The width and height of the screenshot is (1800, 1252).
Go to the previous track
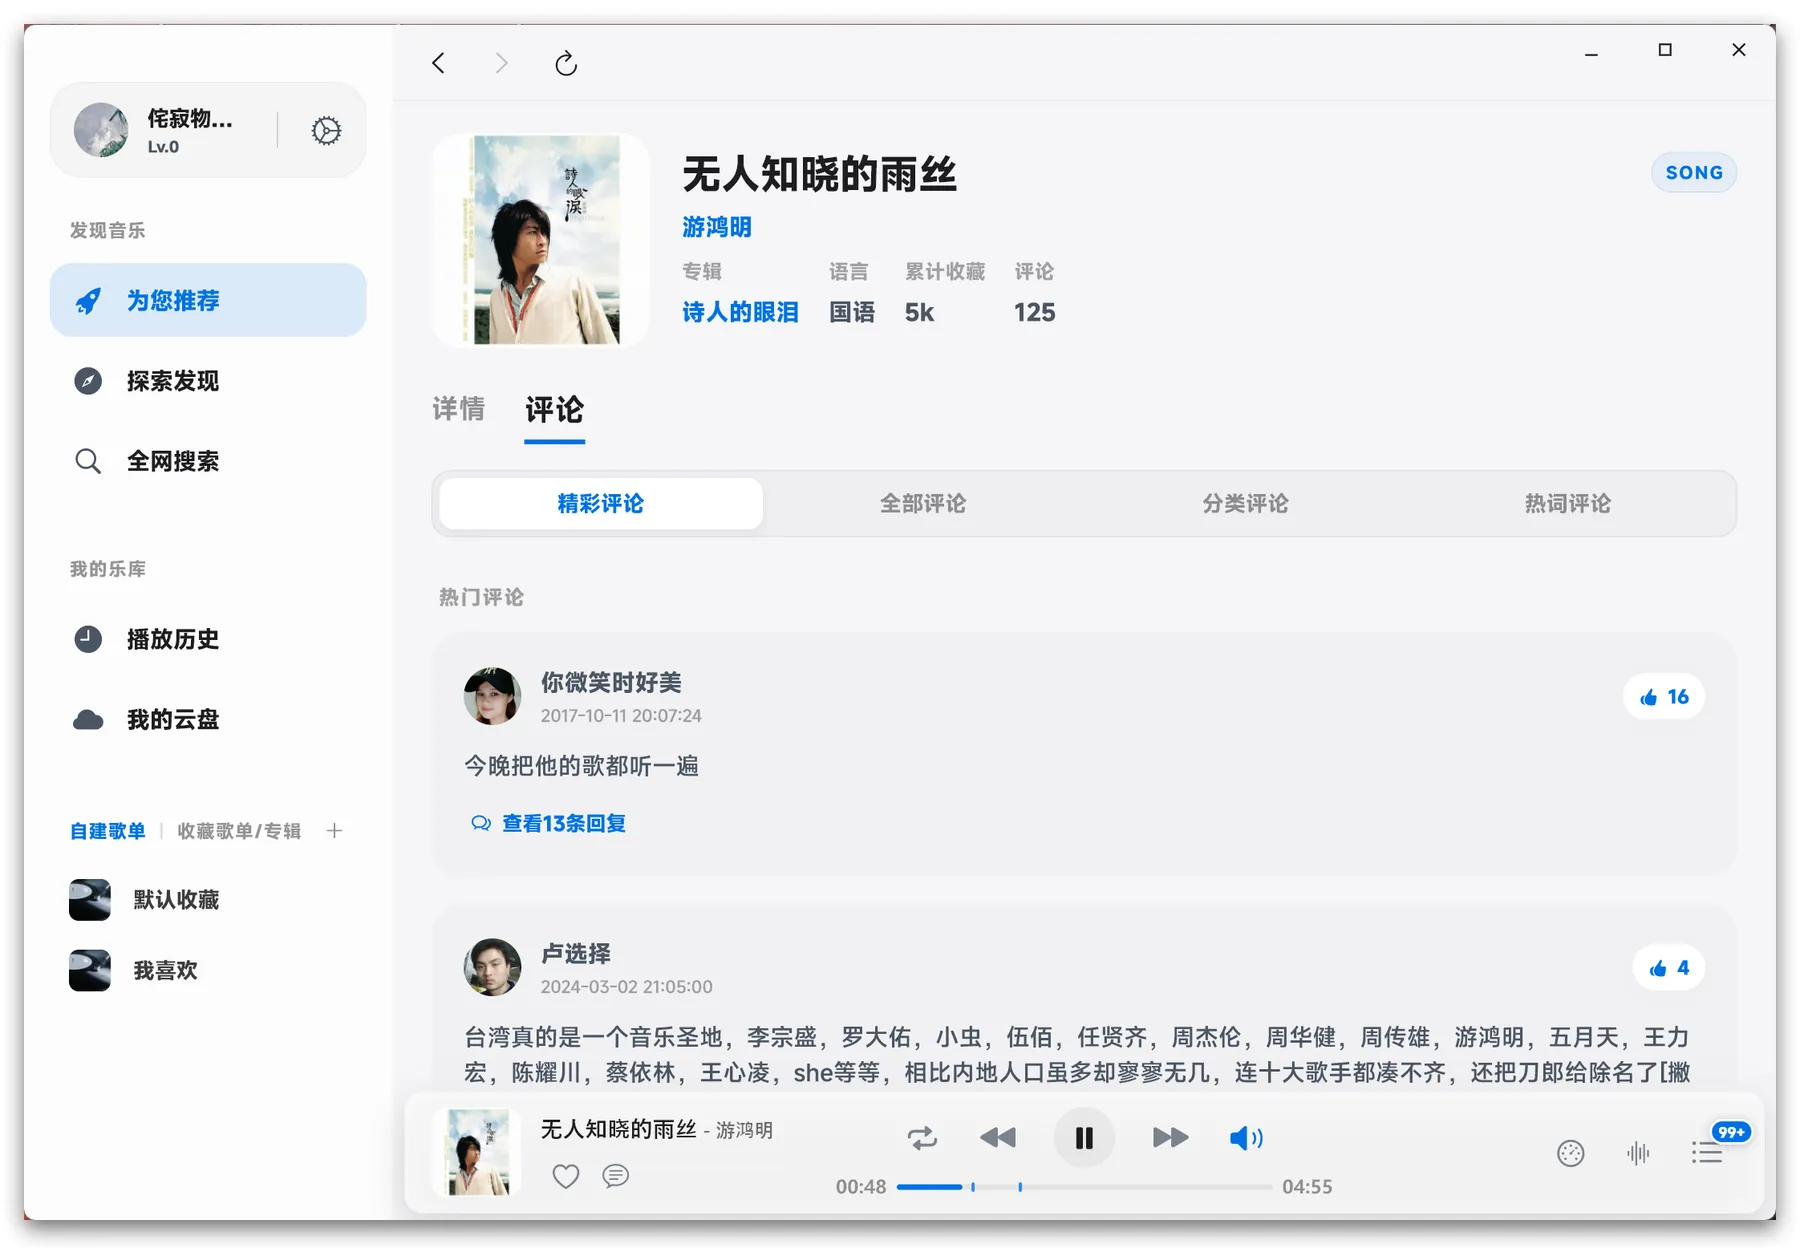pyautogui.click(x=997, y=1138)
